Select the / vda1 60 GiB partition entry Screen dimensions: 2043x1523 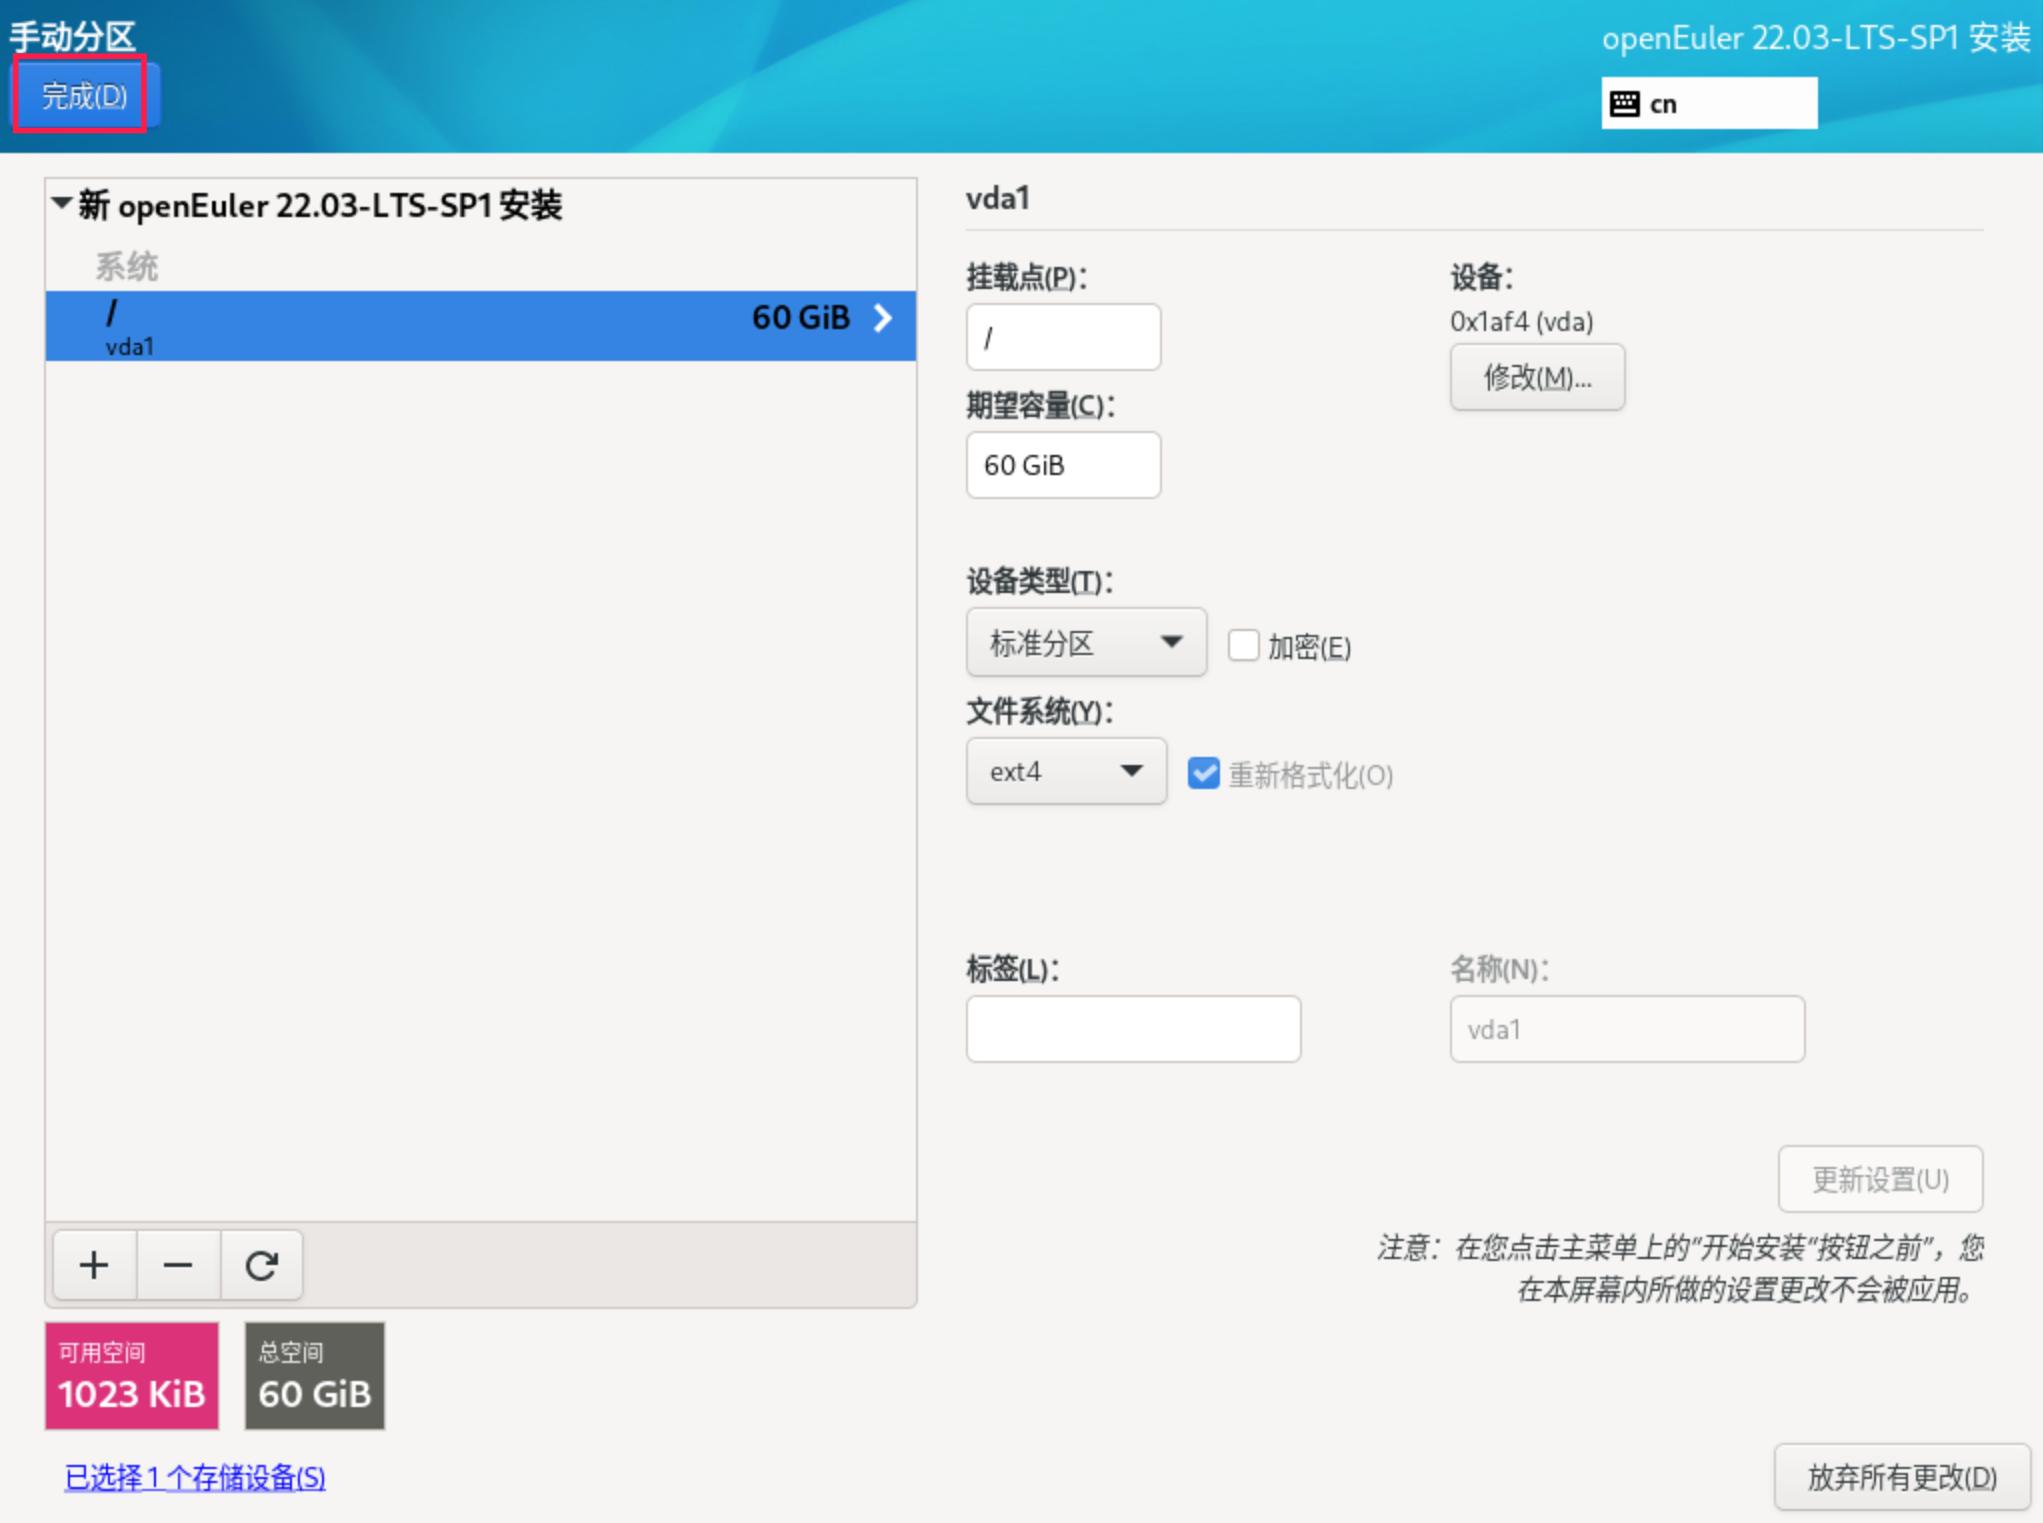coord(480,326)
